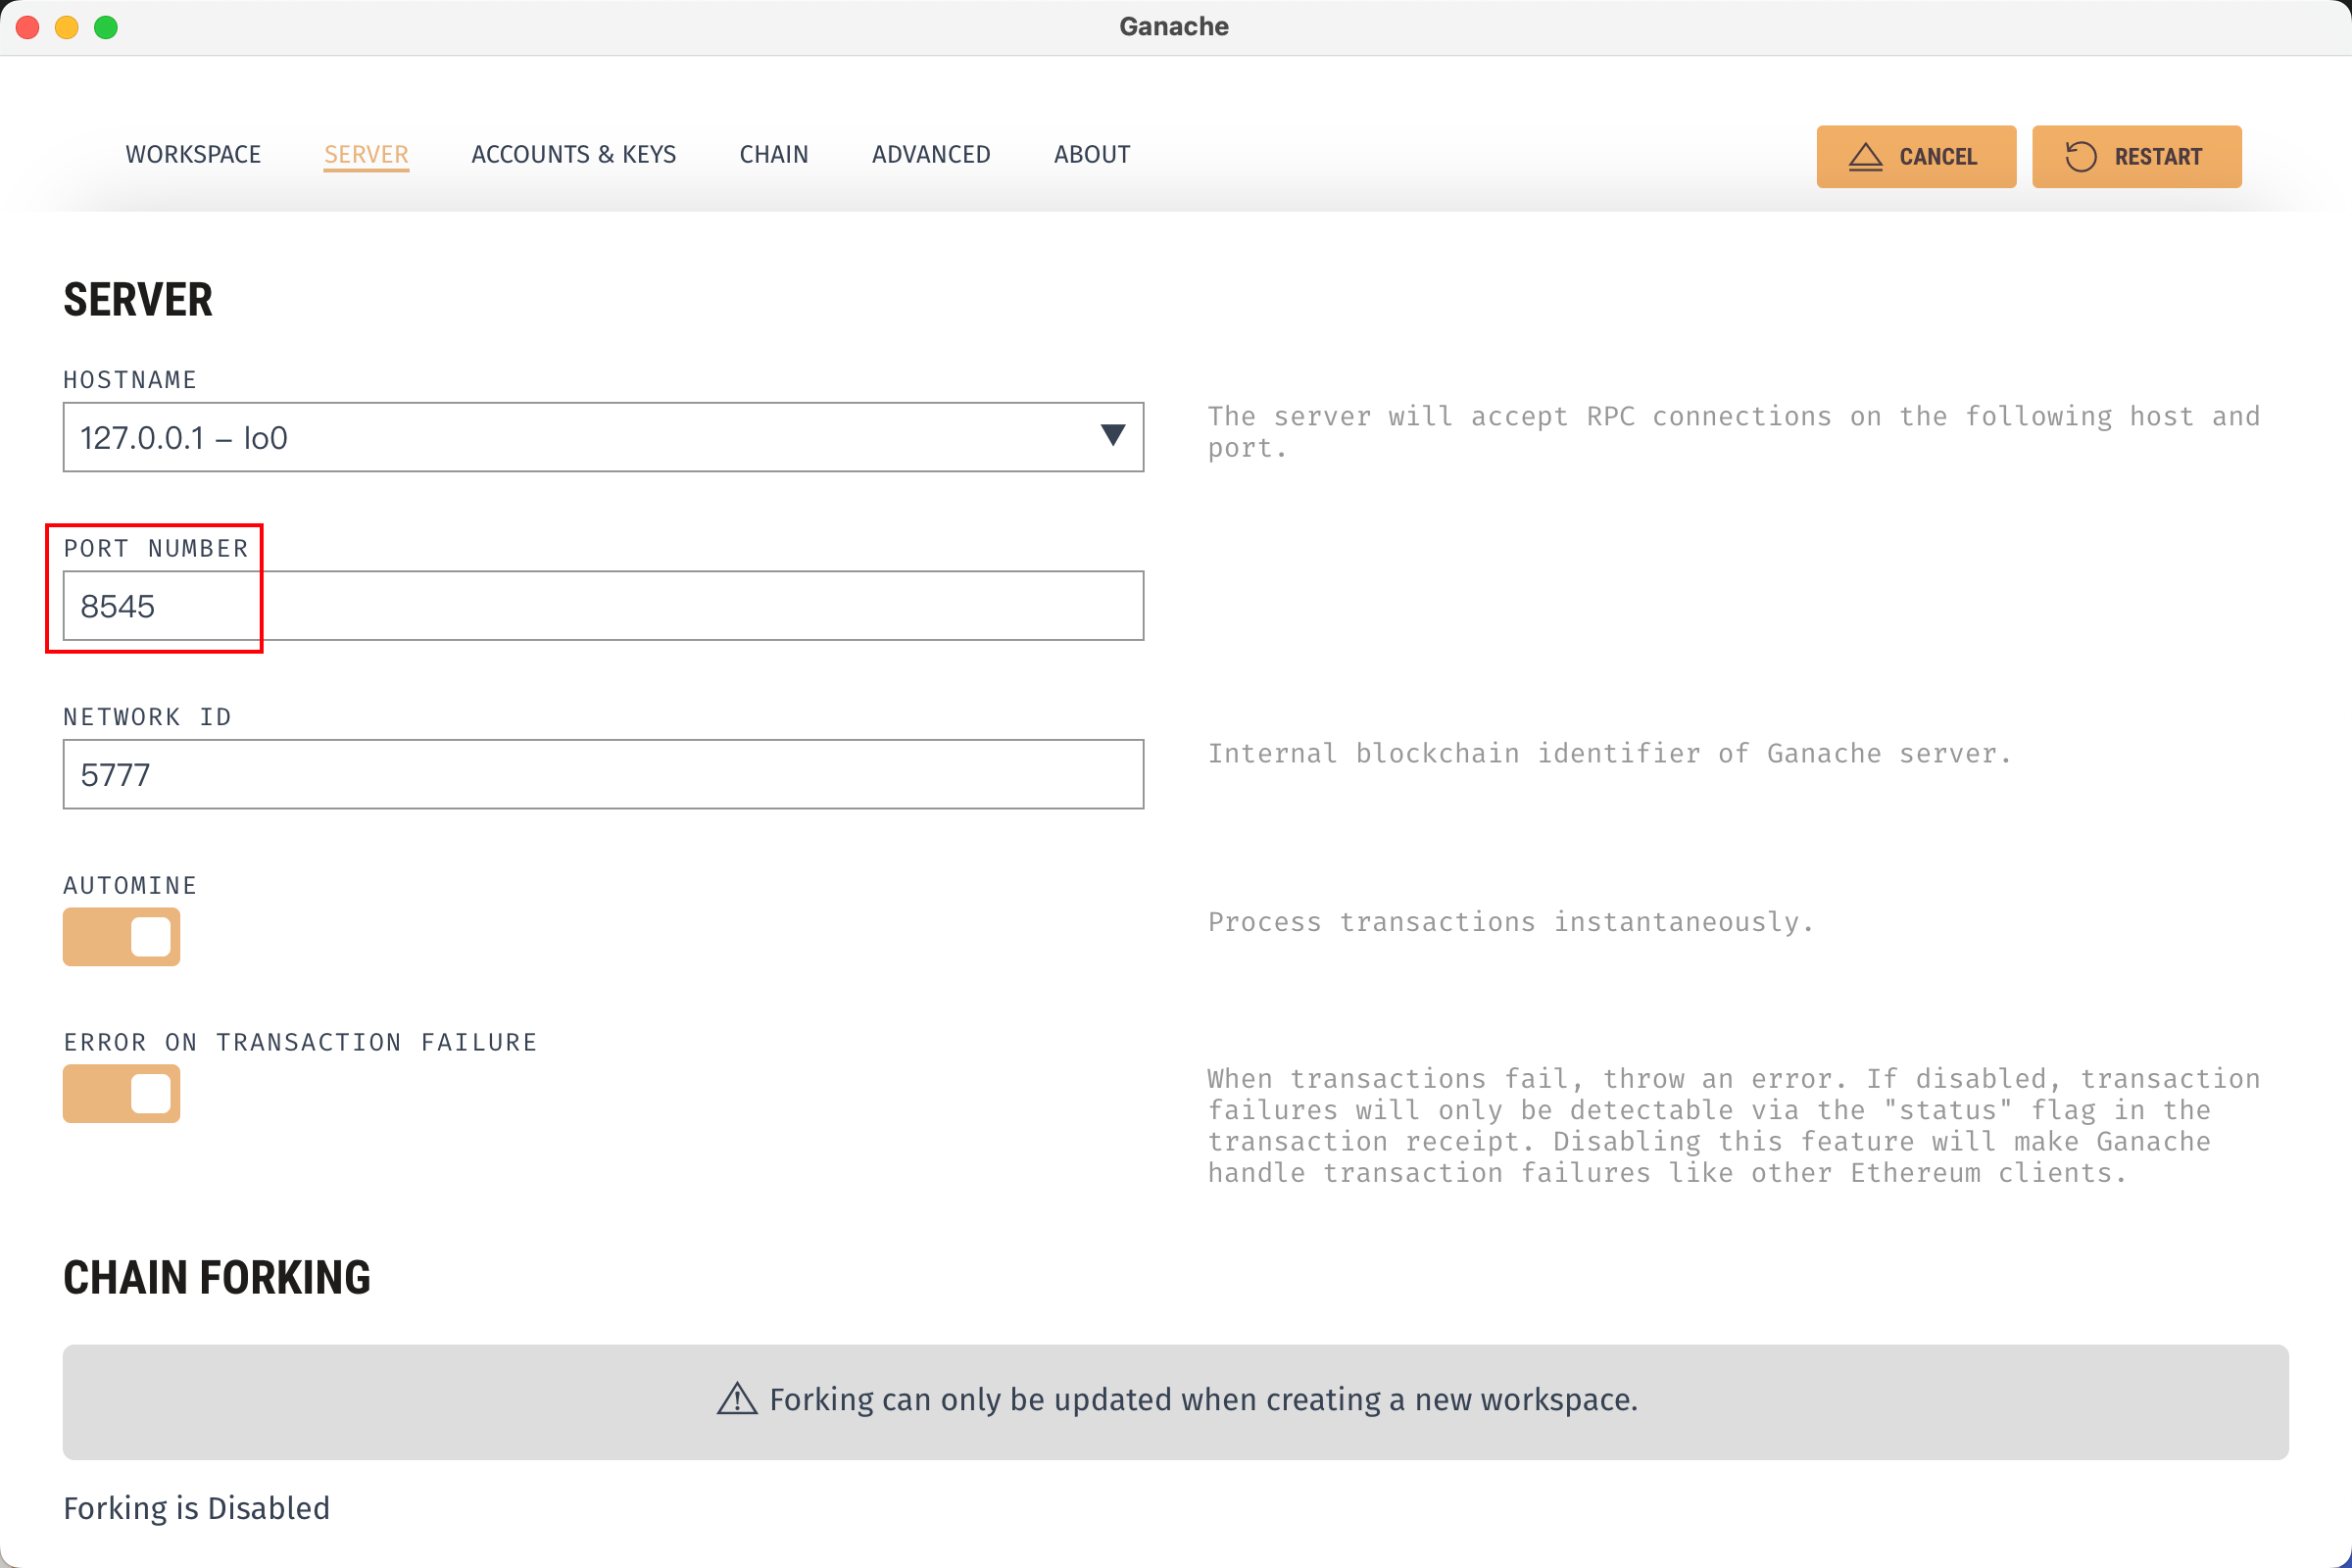Image resolution: width=2352 pixels, height=1568 pixels.
Task: Click into the Port Number field
Action: tap(602, 606)
